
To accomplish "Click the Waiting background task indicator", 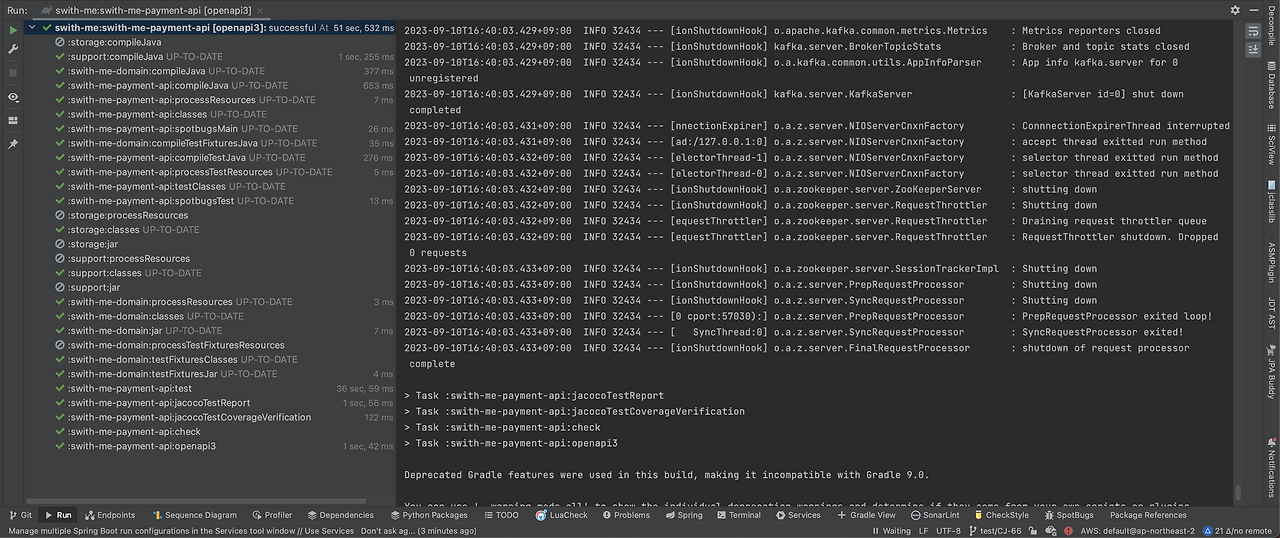I will pos(893,531).
